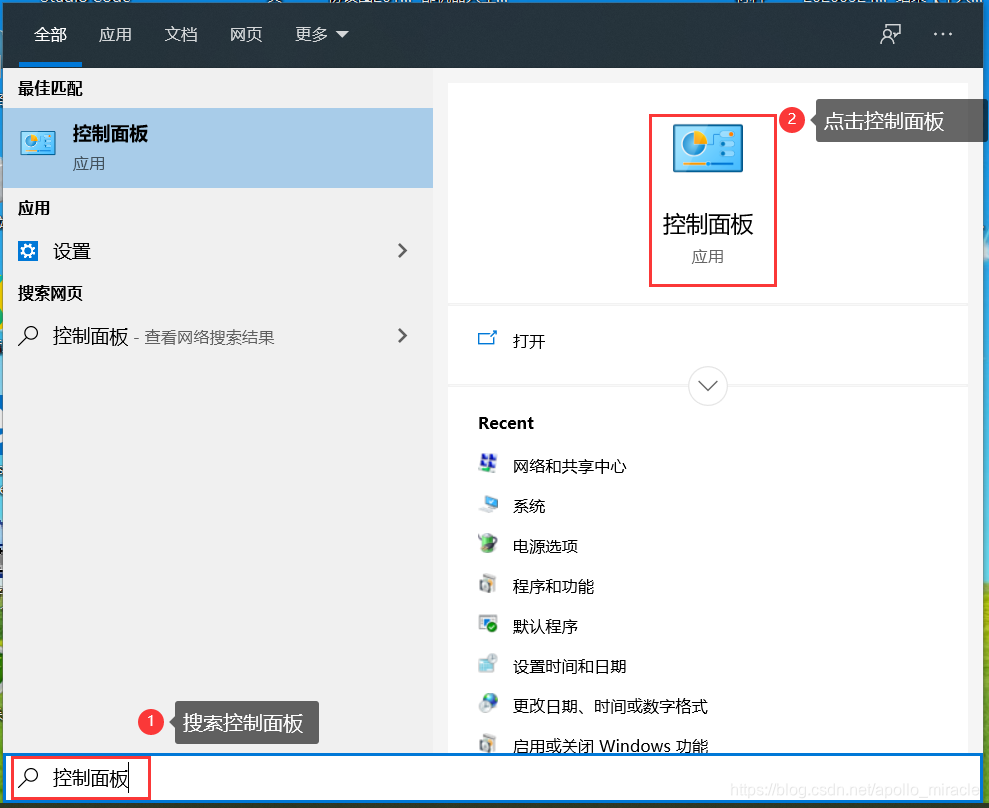
Task: Open 设置时间和日期 recent item
Action: [569, 667]
